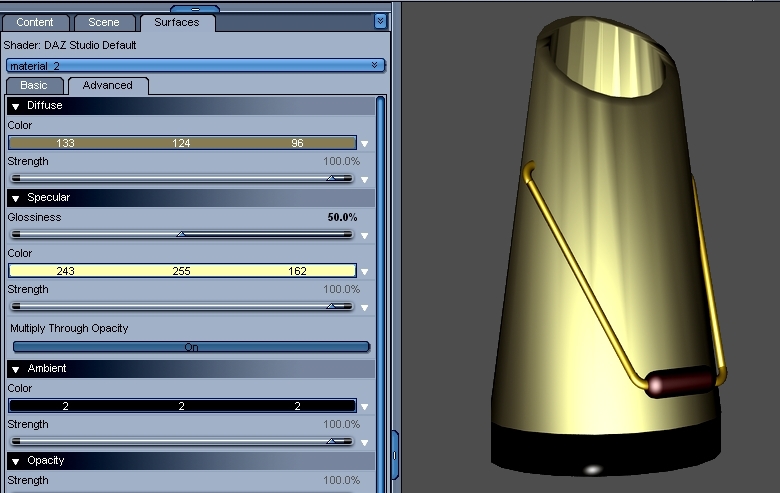Image resolution: width=780 pixels, height=493 pixels.
Task: Open the material_2 surface dropdown
Action: tap(195, 66)
